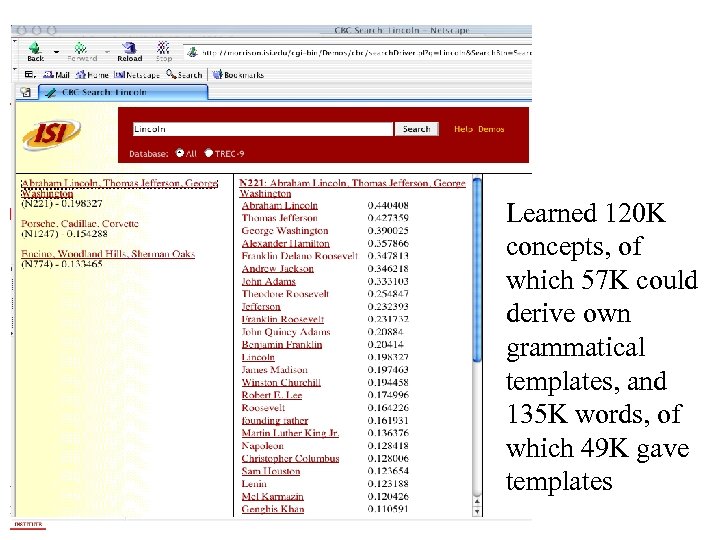Click the Theodore Roosevelt entry
The image size is (720, 540).
[285, 294]
